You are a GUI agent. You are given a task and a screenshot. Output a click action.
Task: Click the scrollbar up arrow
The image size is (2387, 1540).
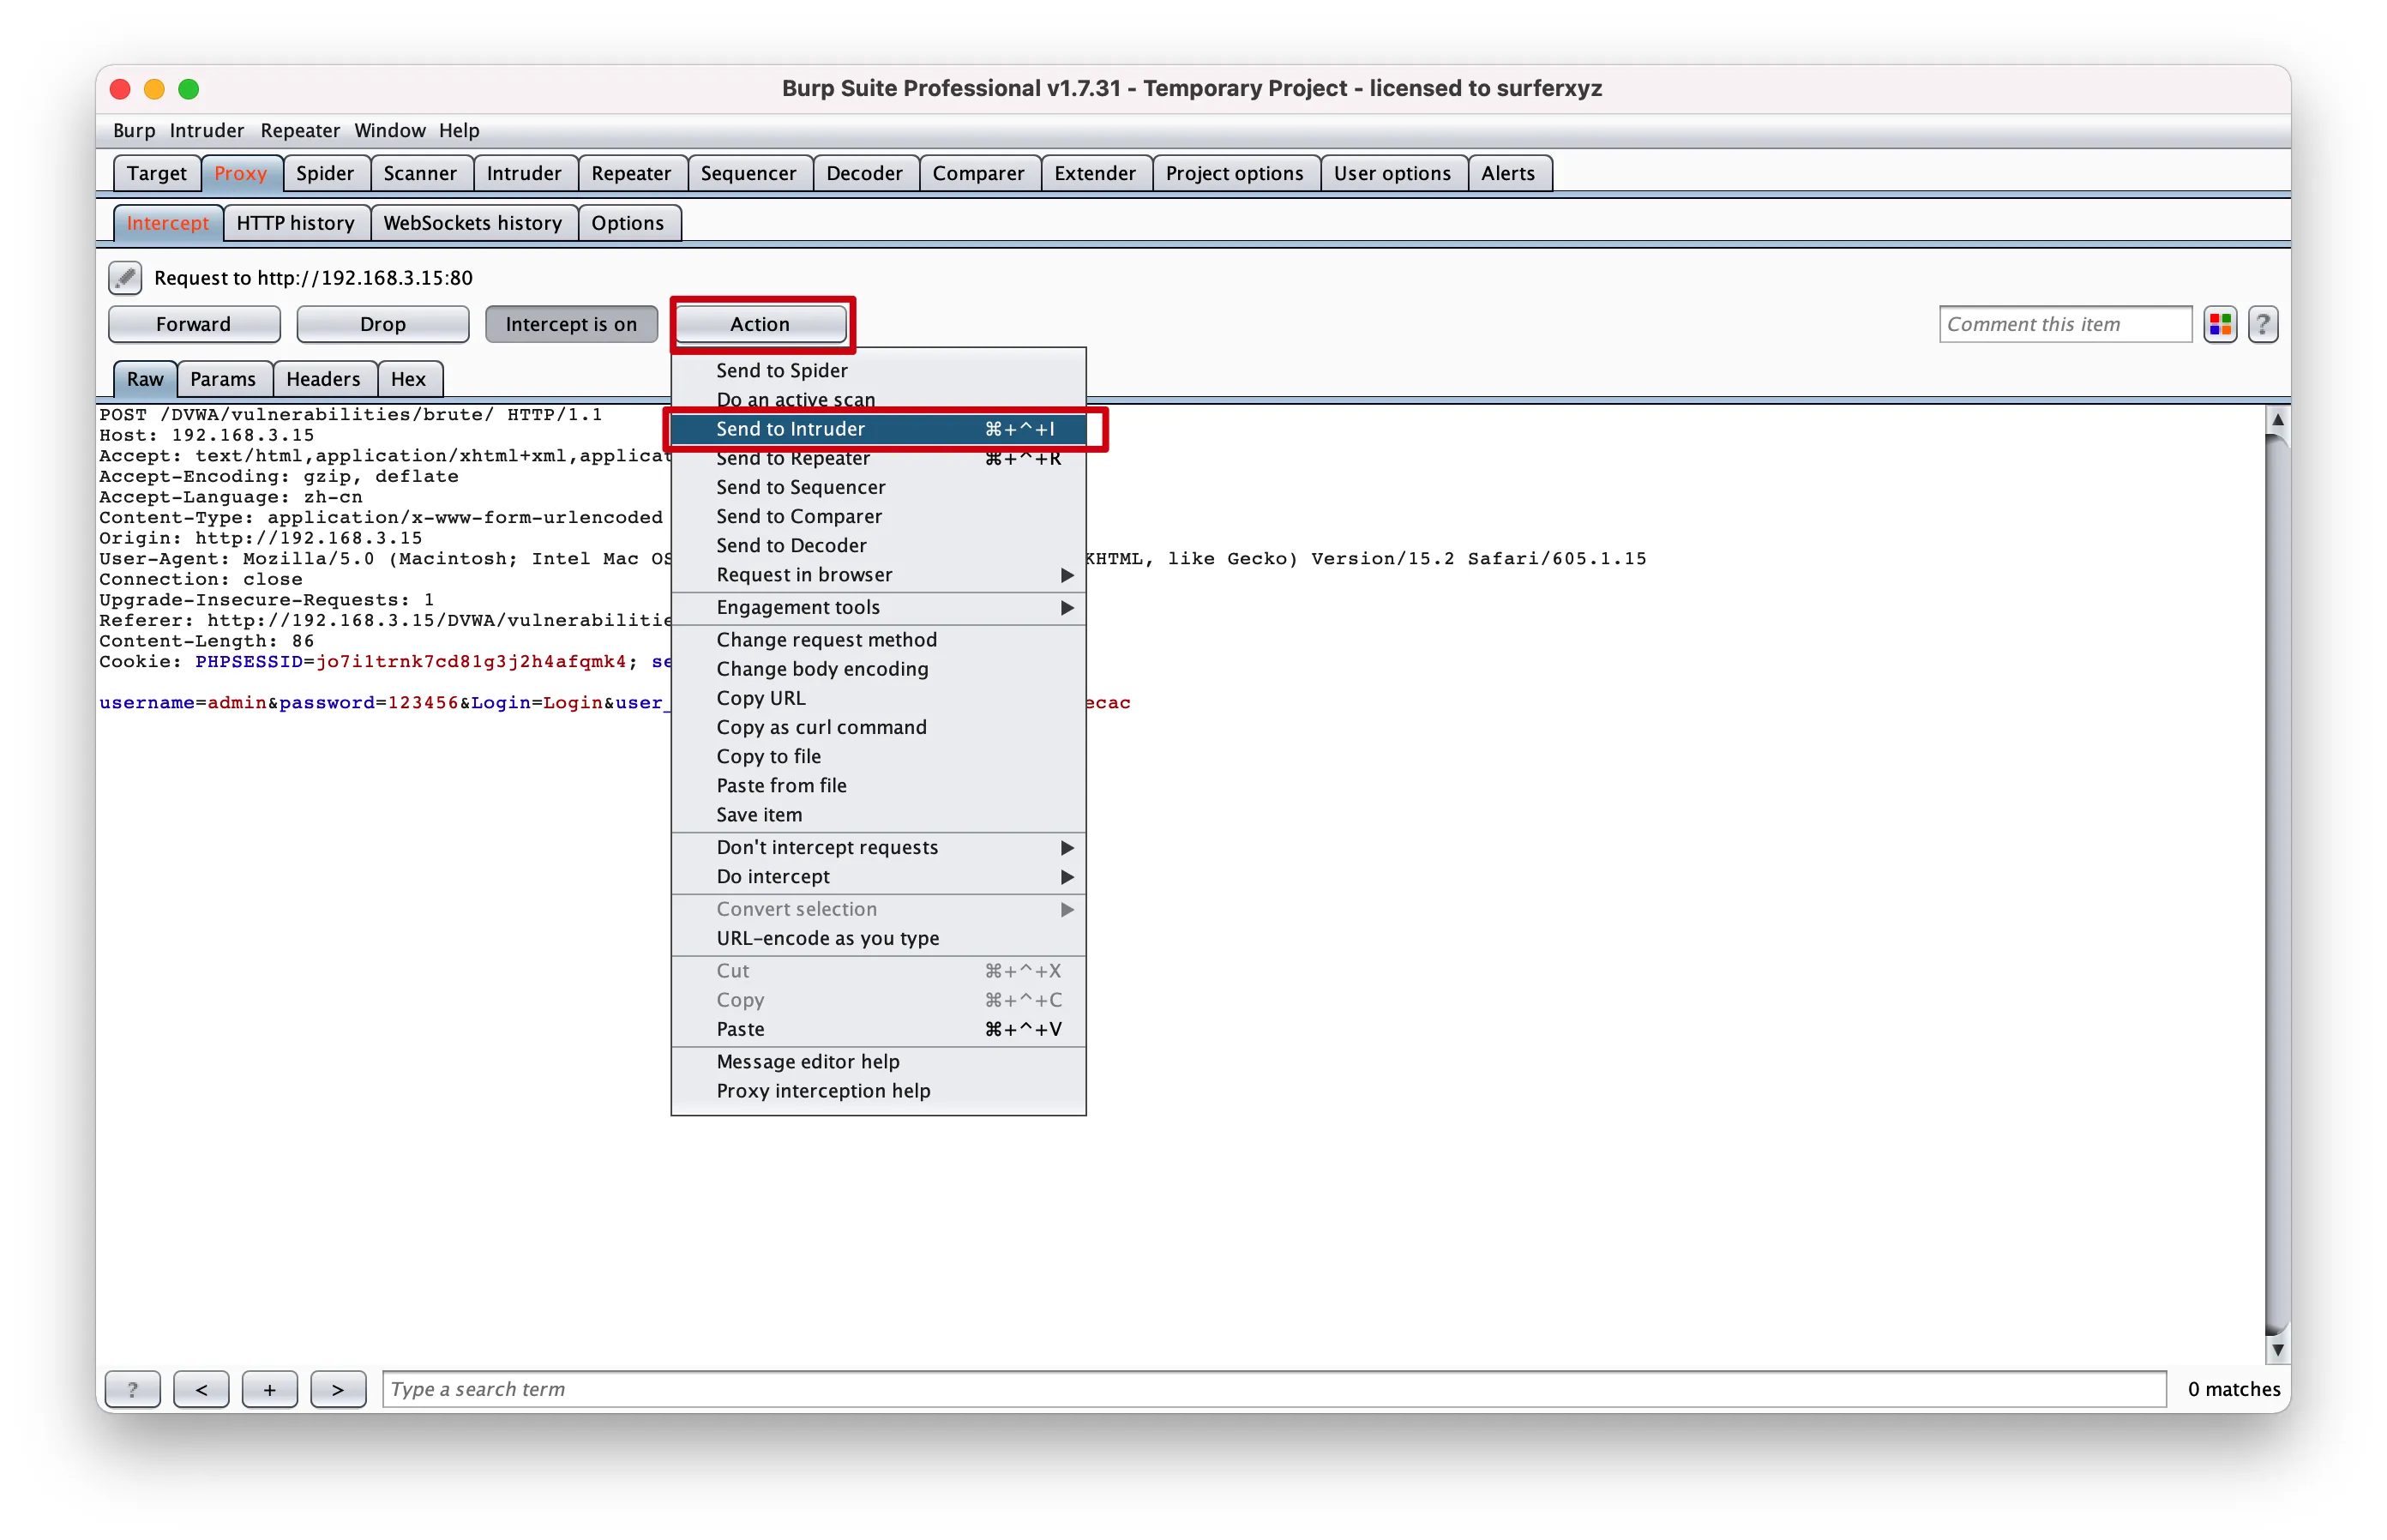(x=2277, y=419)
